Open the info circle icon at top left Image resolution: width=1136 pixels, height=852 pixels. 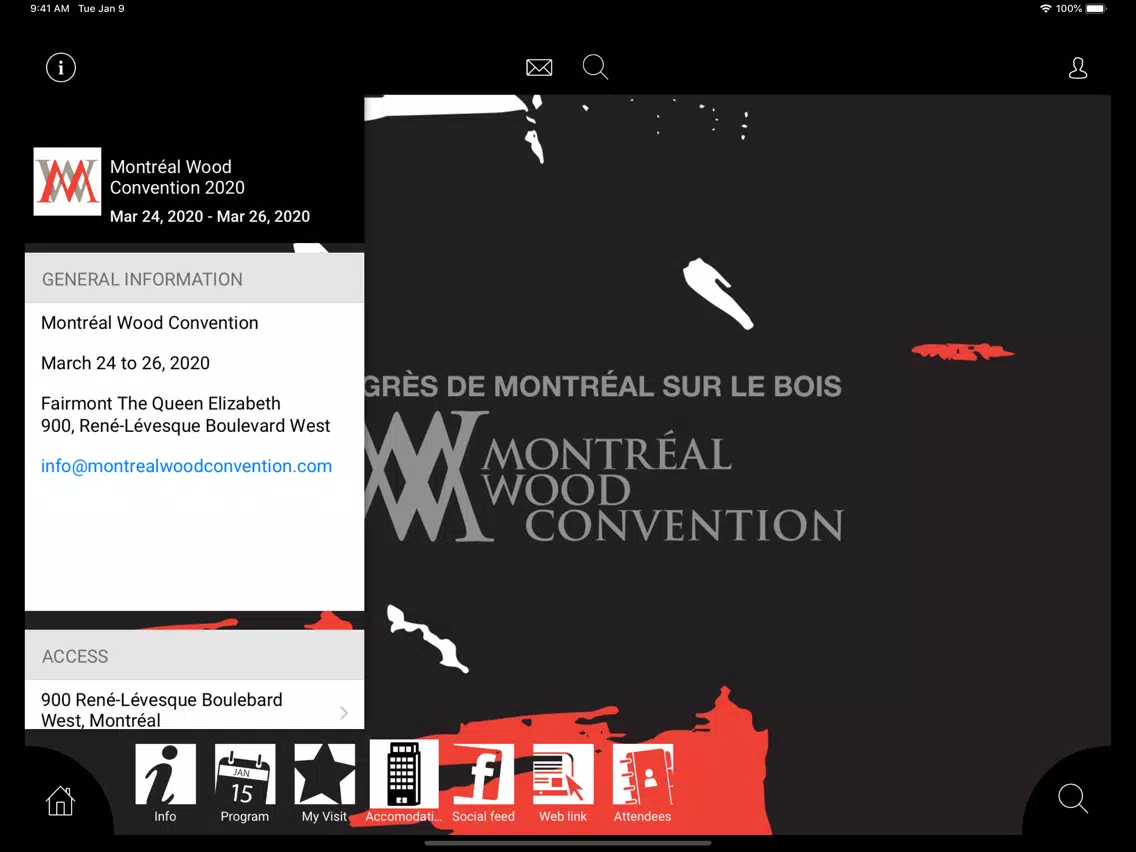tap(61, 67)
